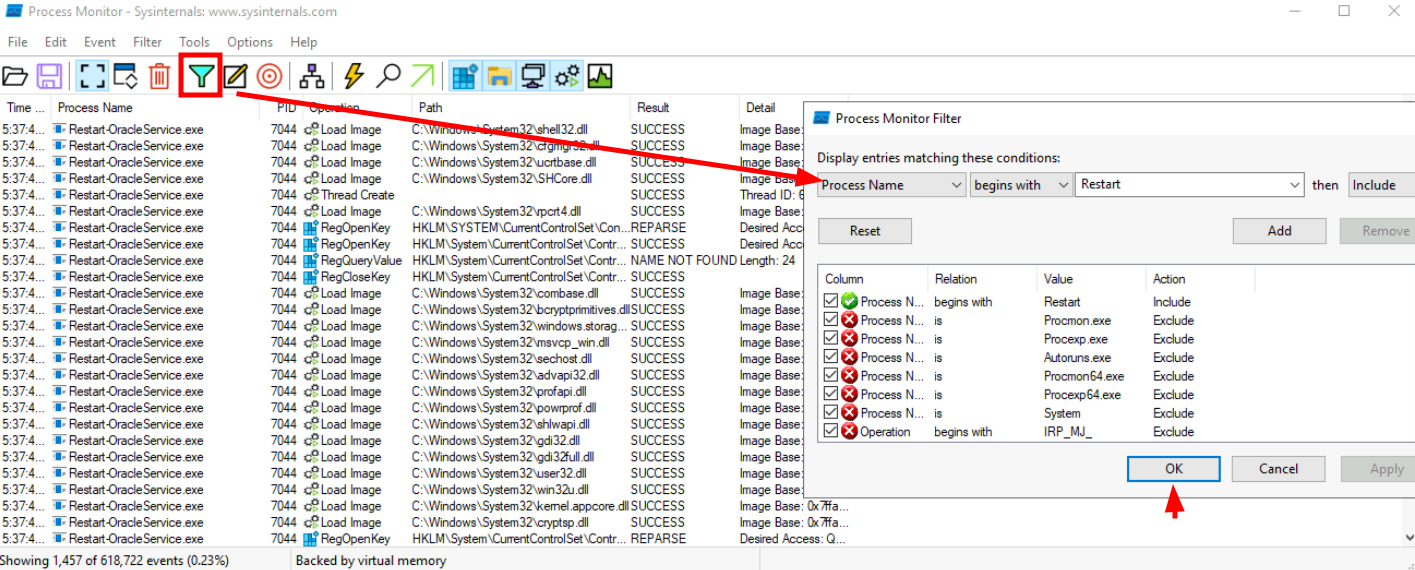
Task: Toggle the Capture events icon
Action: click(x=92, y=76)
